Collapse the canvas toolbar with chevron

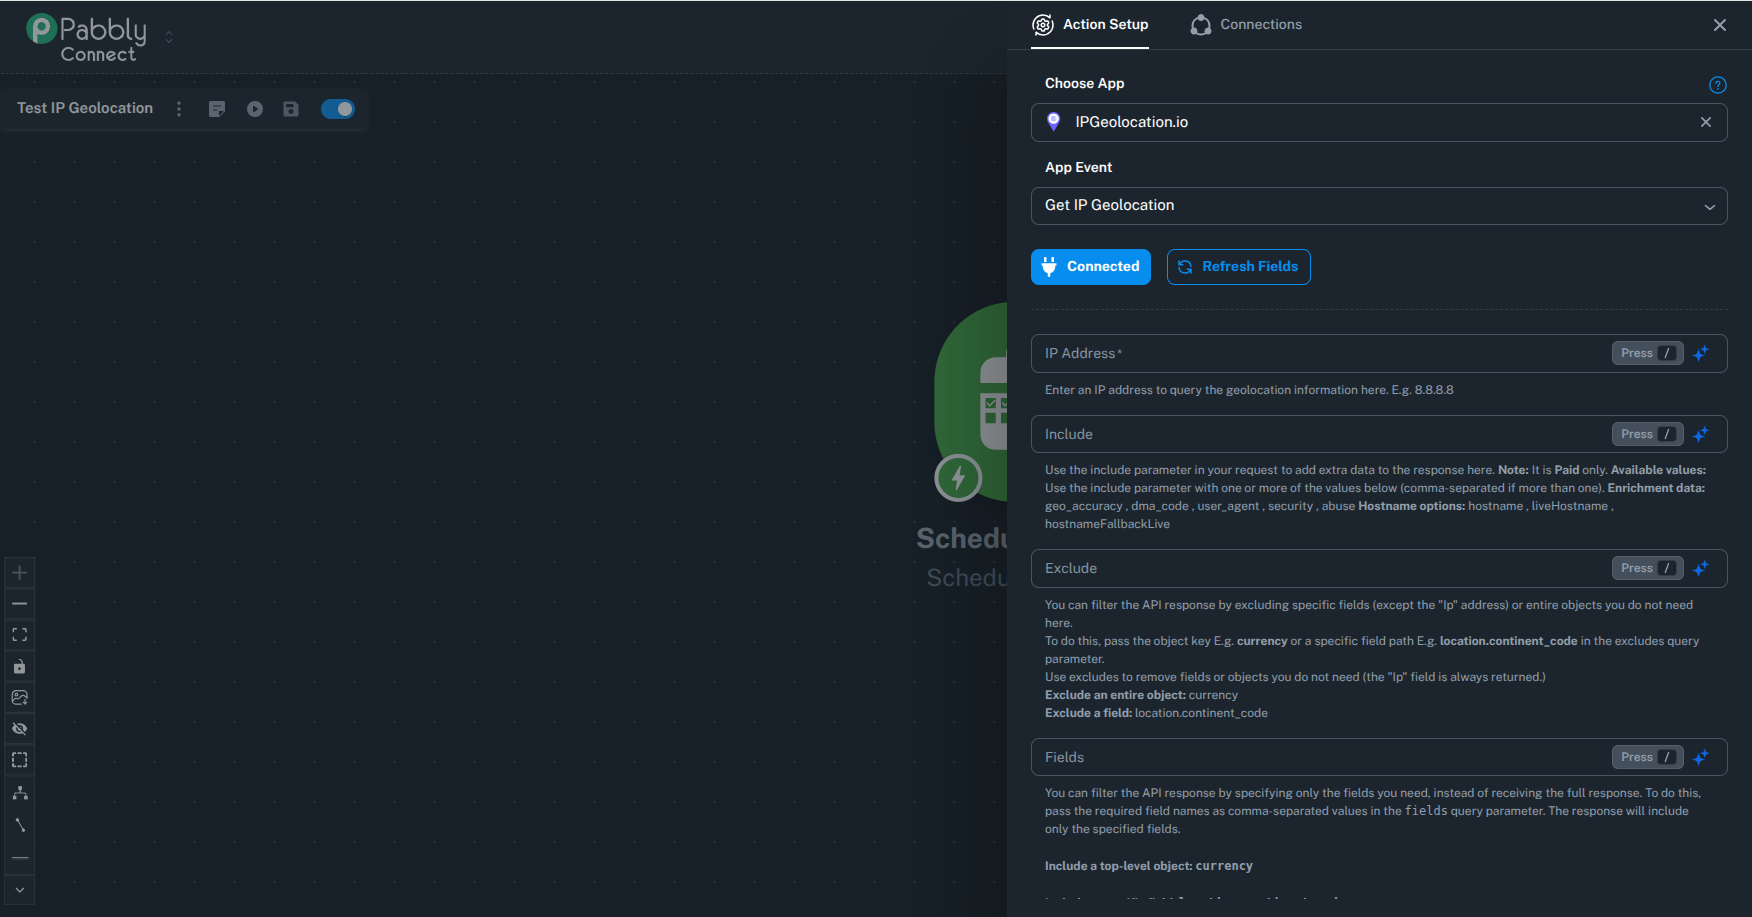tap(19, 890)
